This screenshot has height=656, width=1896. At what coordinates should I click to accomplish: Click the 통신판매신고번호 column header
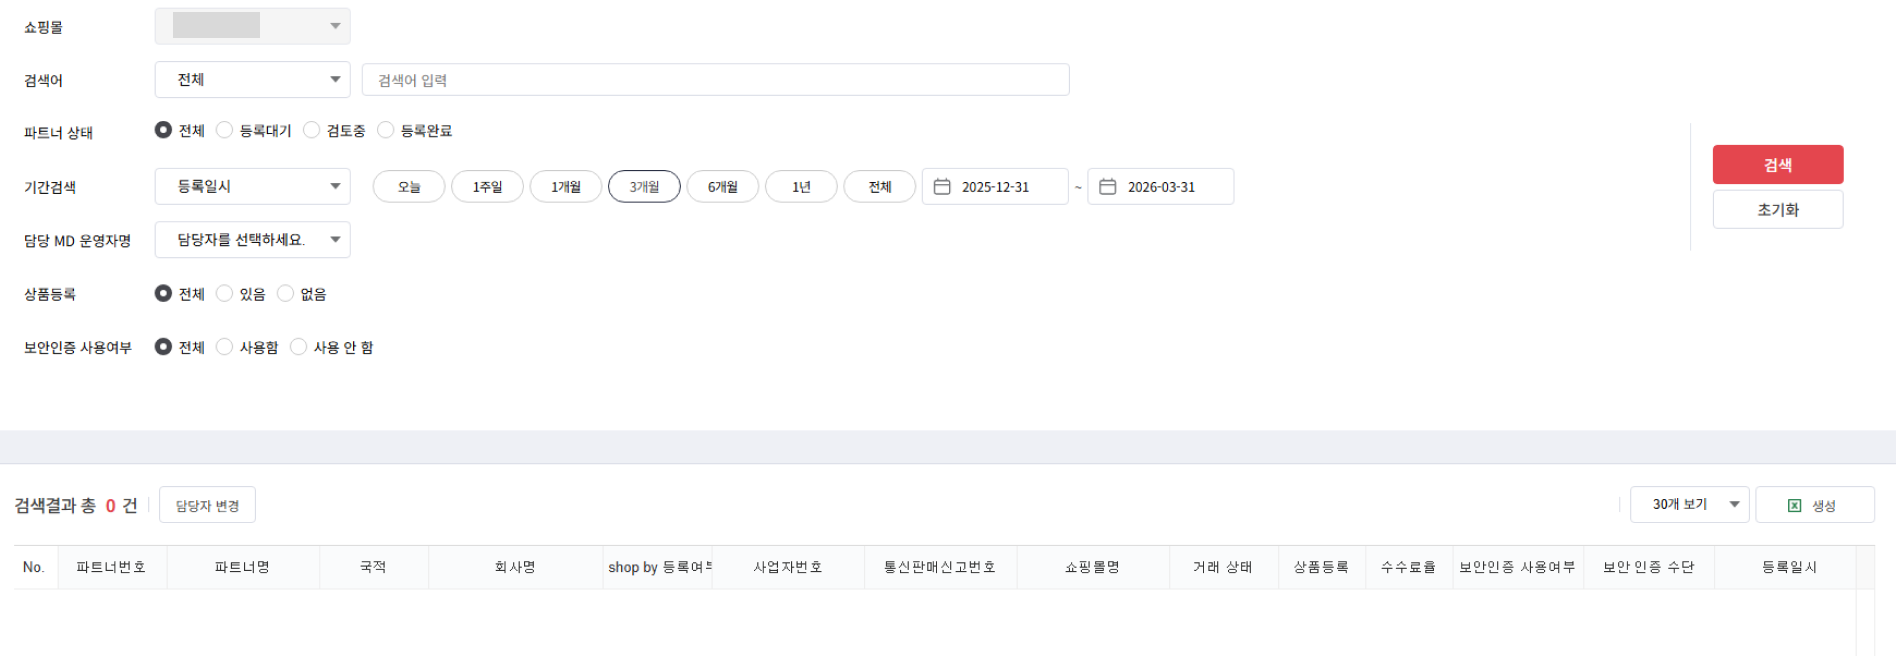[941, 567]
